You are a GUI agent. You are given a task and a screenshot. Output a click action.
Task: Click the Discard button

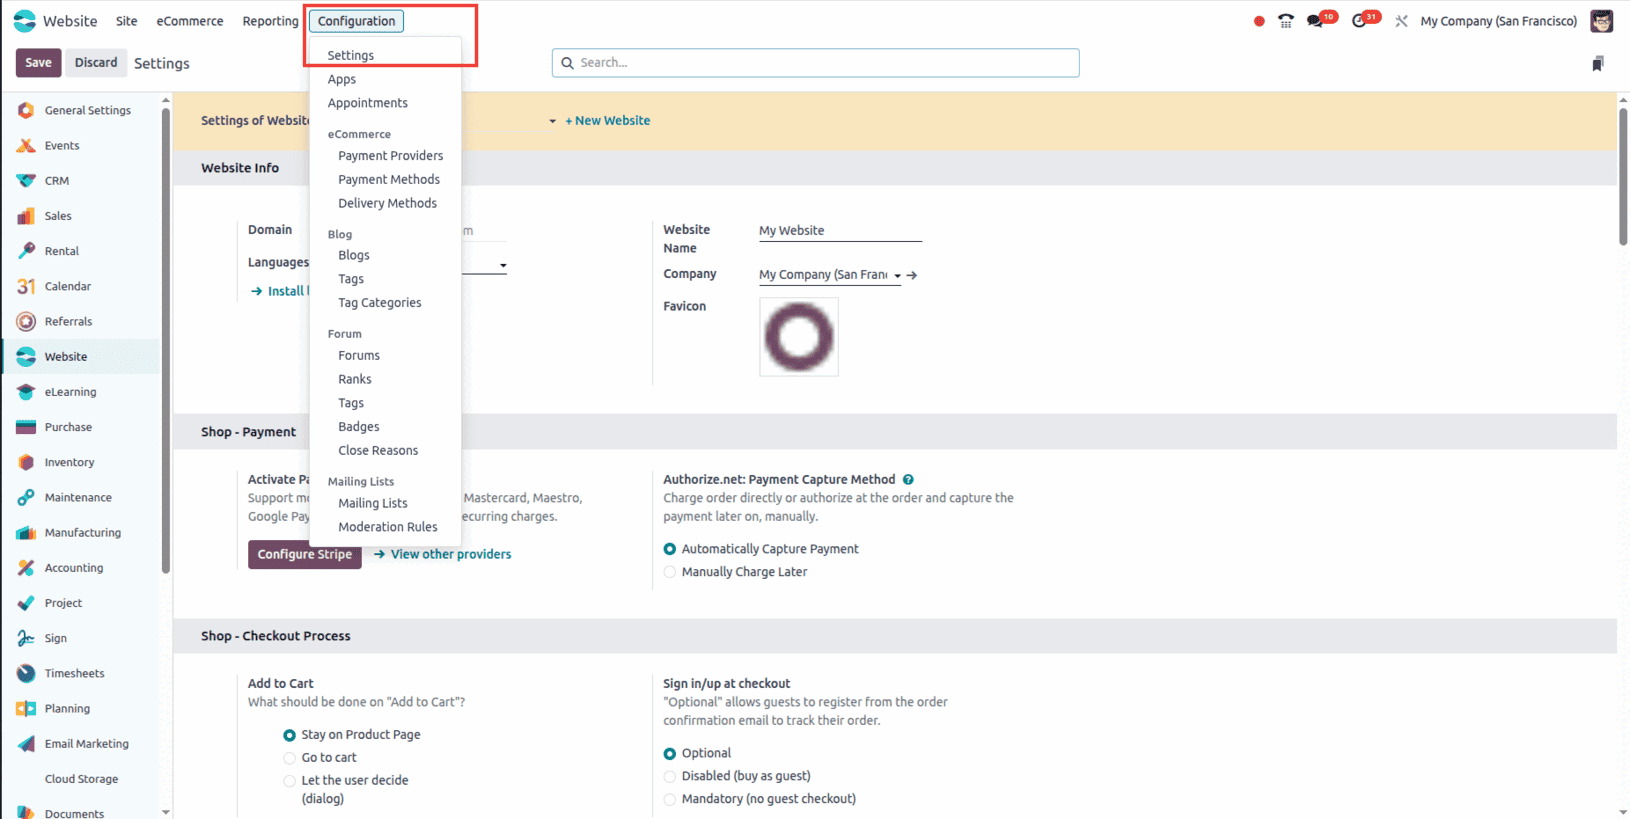(x=96, y=63)
